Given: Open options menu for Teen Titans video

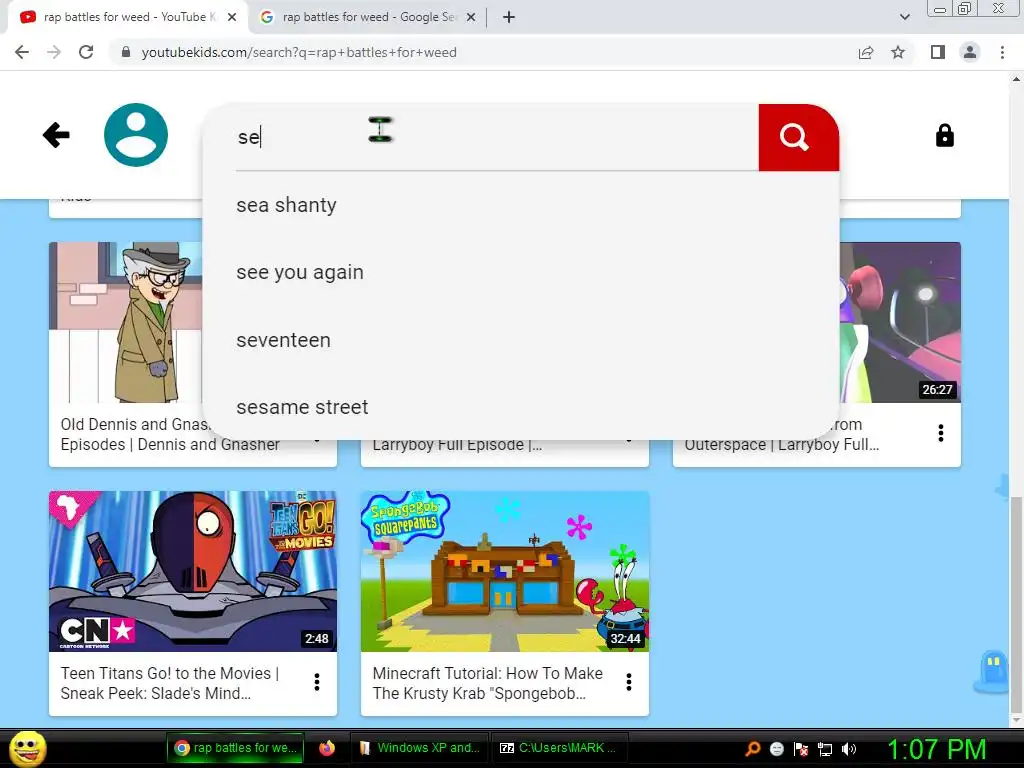Looking at the screenshot, I should point(317,682).
